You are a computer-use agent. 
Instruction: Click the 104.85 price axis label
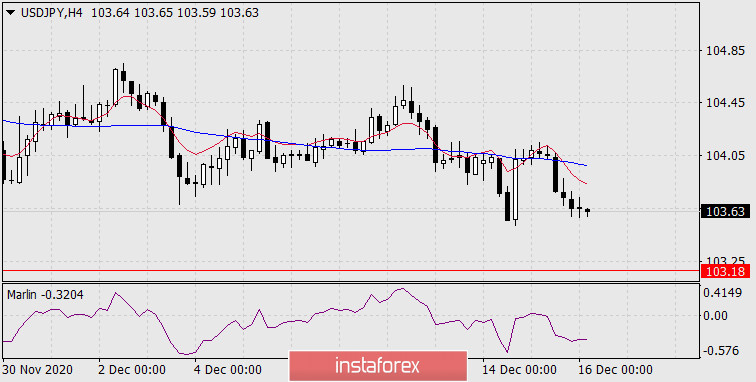[725, 51]
